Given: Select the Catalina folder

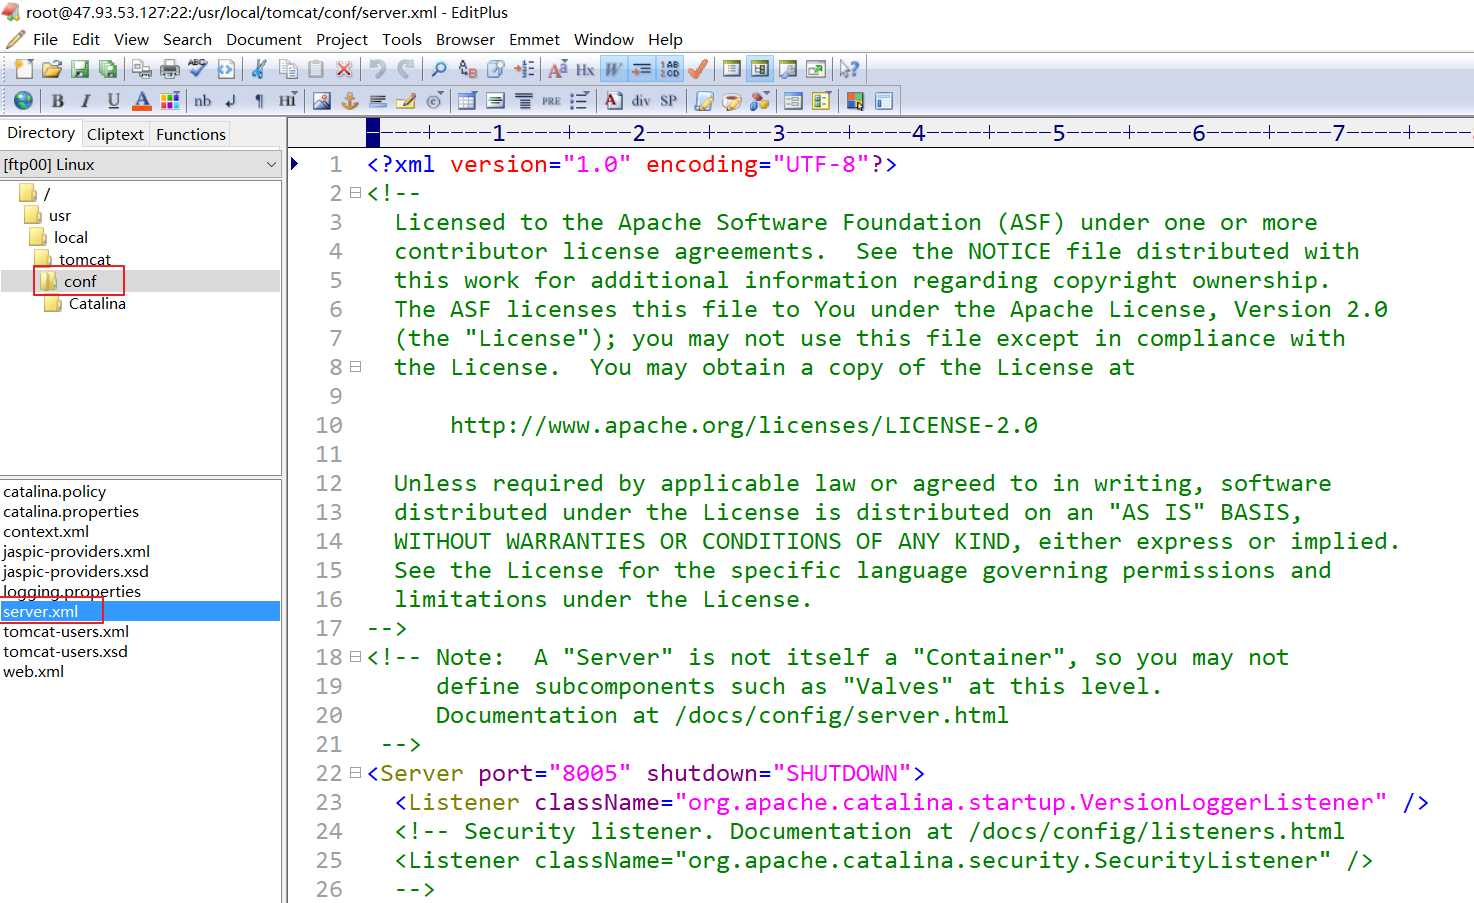Looking at the screenshot, I should (x=97, y=303).
